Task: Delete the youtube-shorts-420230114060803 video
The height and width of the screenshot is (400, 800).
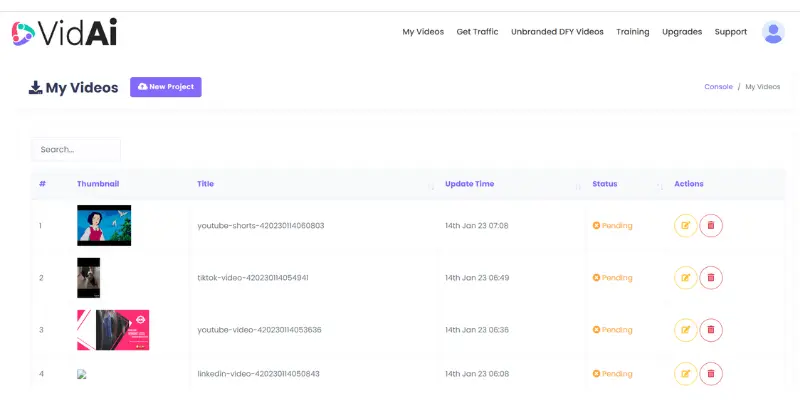Action: (x=711, y=226)
